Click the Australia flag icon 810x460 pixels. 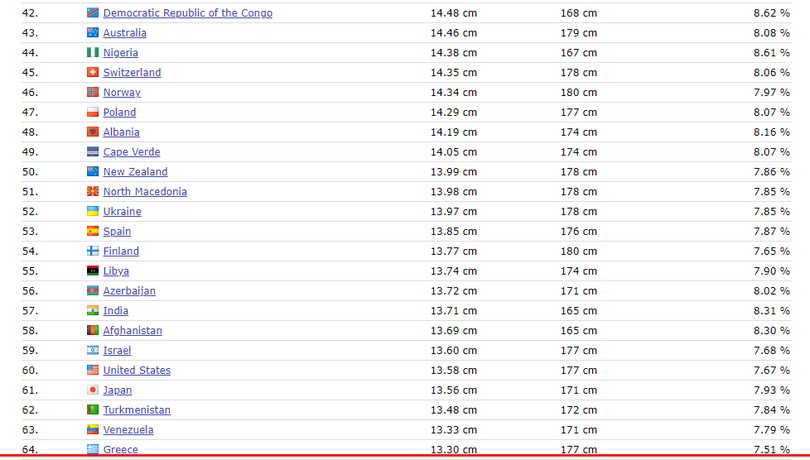coord(93,33)
